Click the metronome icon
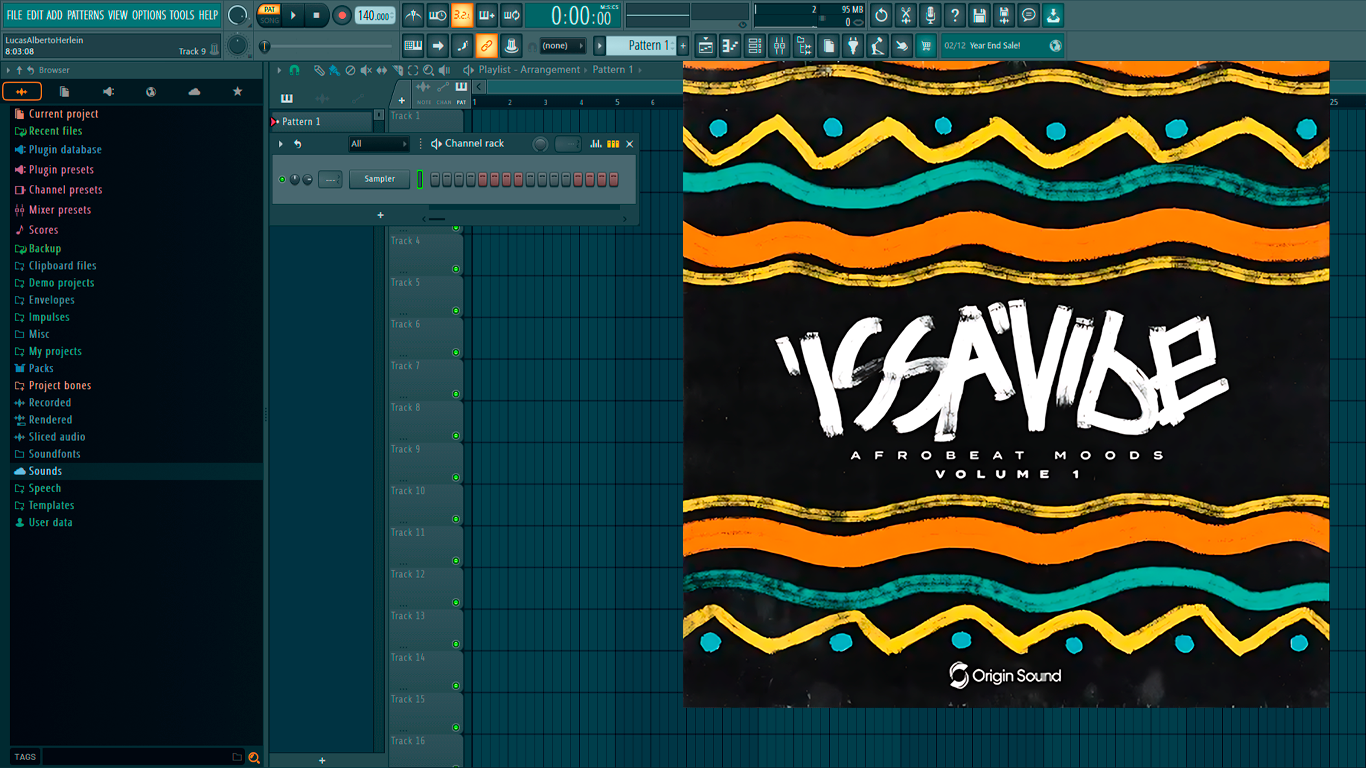Screen dimensions: 1366x768 click(x=413, y=15)
